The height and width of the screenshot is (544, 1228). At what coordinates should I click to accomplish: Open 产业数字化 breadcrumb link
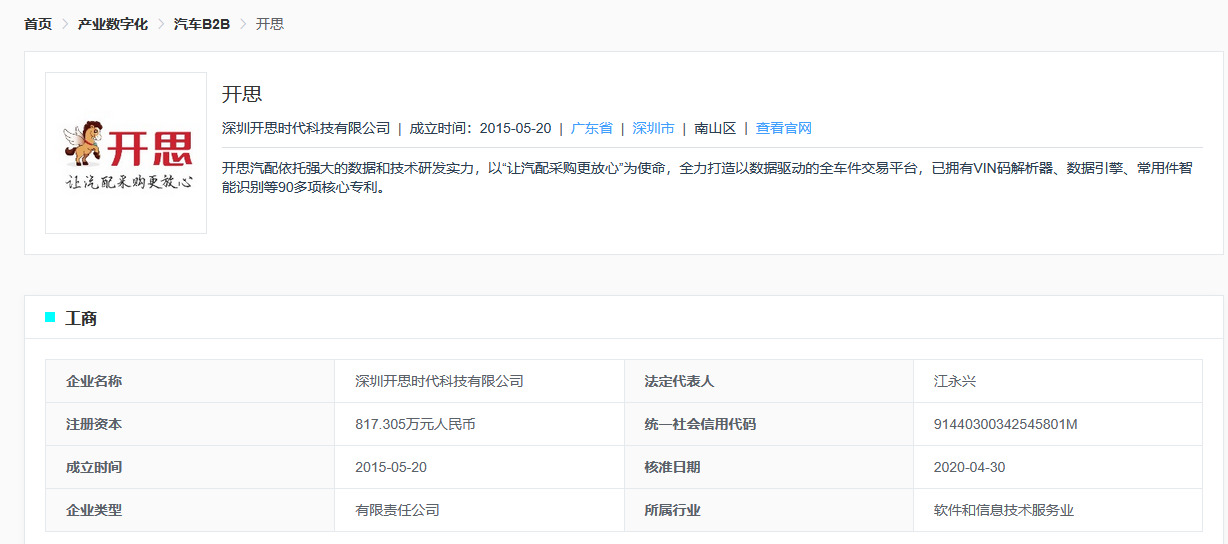[x=113, y=23]
